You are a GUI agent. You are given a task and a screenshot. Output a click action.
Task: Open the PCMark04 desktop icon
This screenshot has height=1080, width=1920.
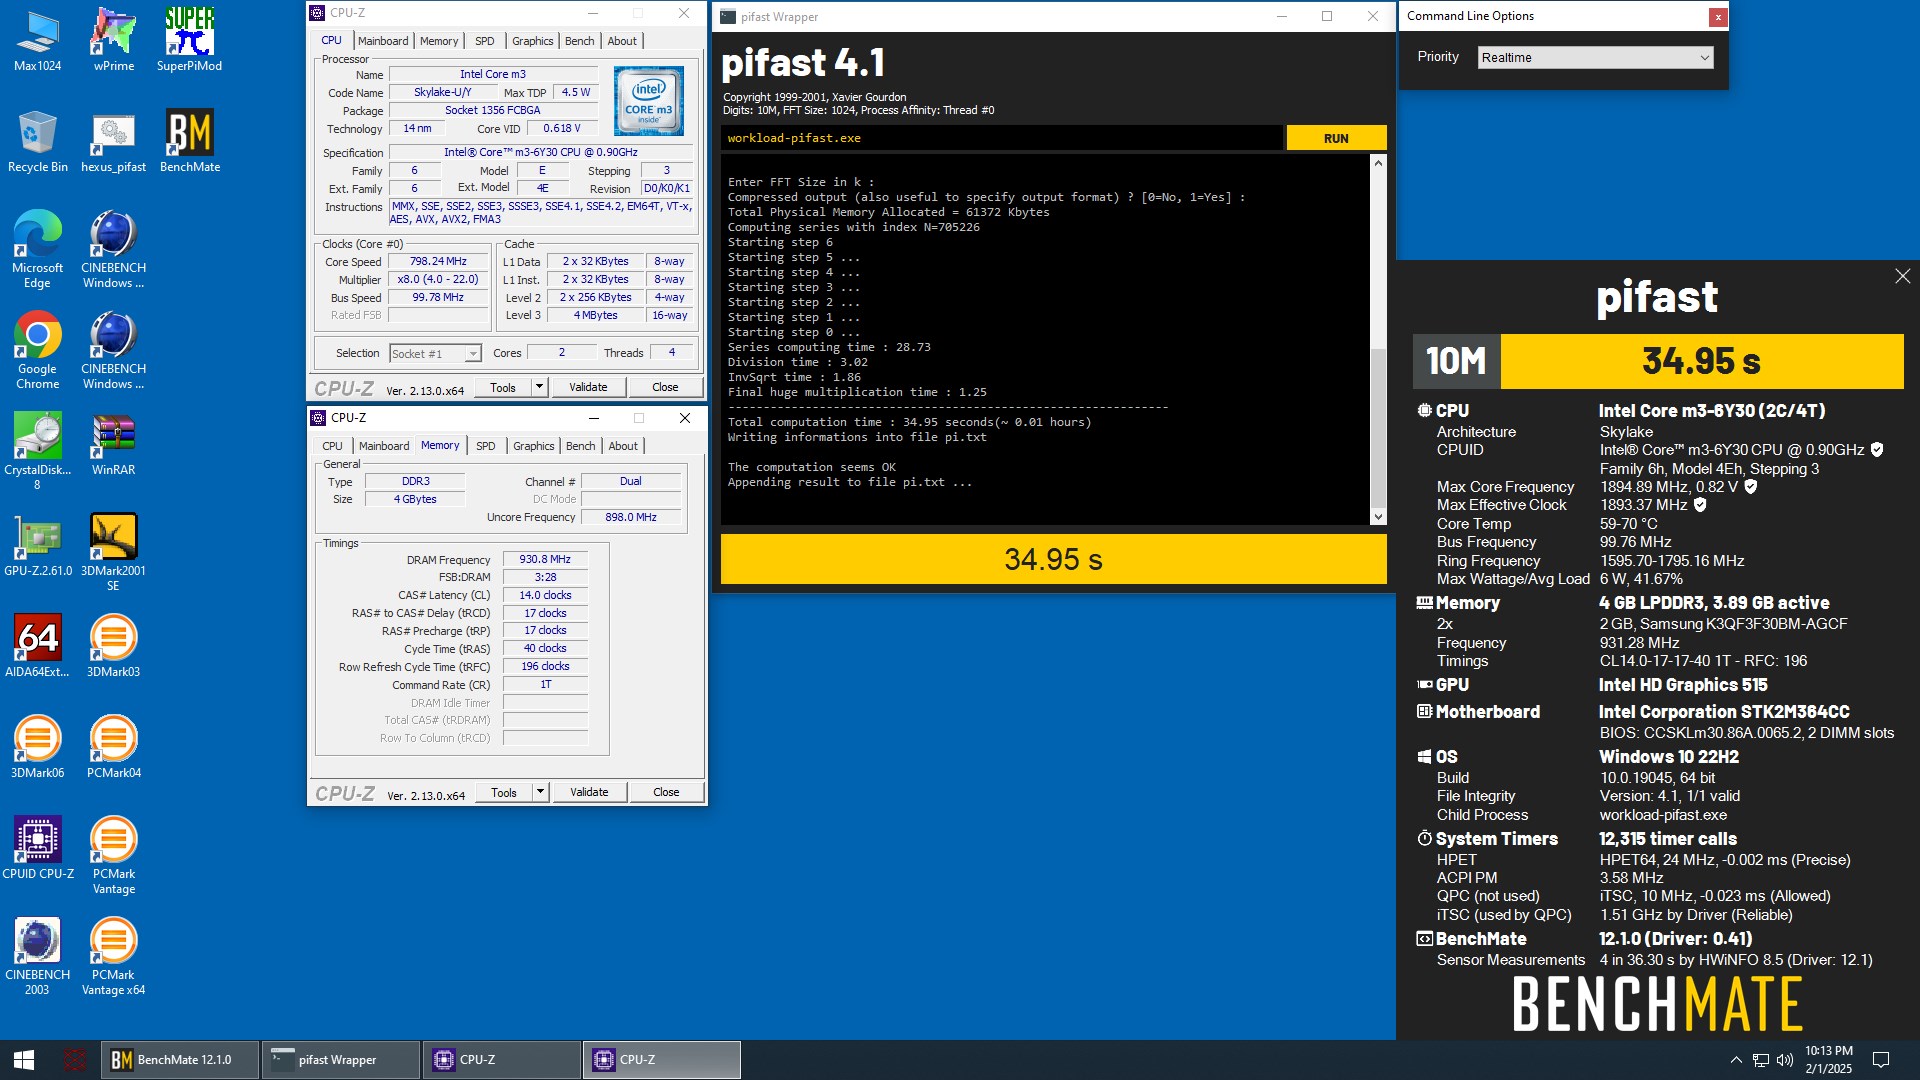[114, 747]
